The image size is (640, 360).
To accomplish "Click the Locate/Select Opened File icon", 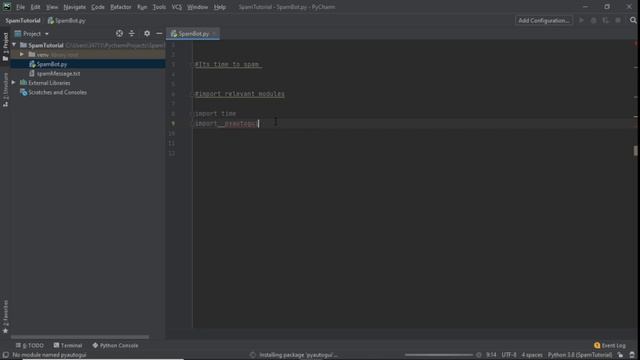I will (x=119, y=33).
